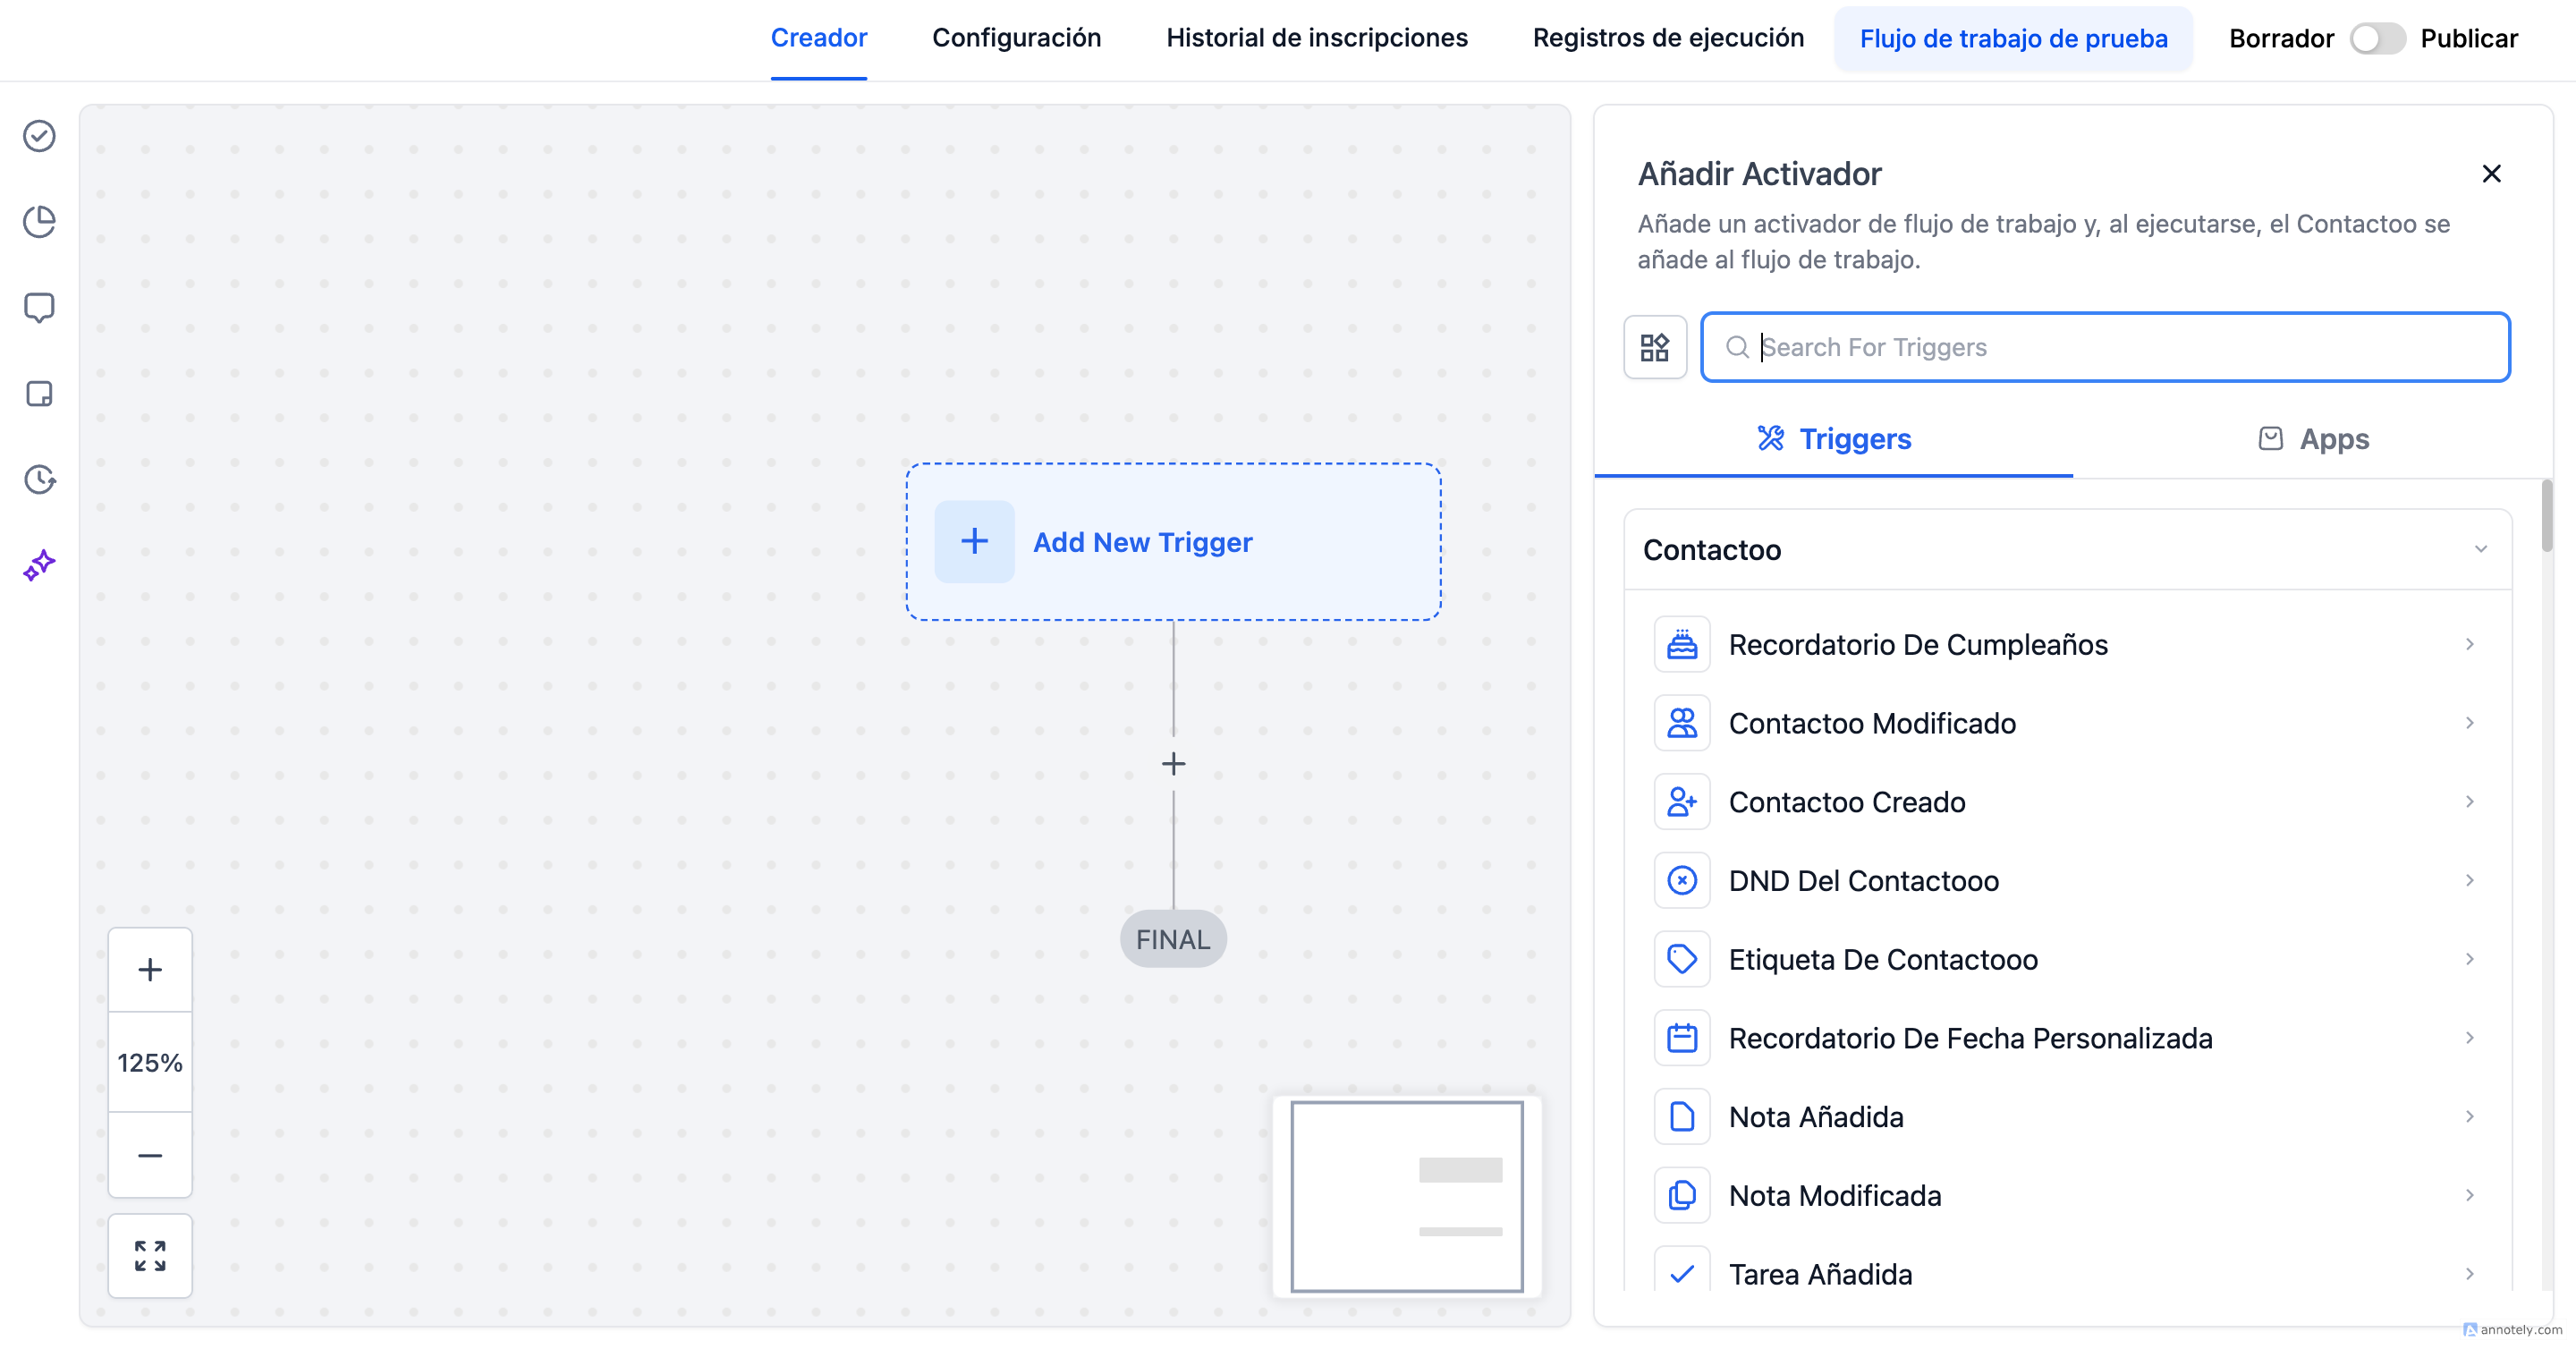Click Add New Trigger box

click(x=1173, y=541)
